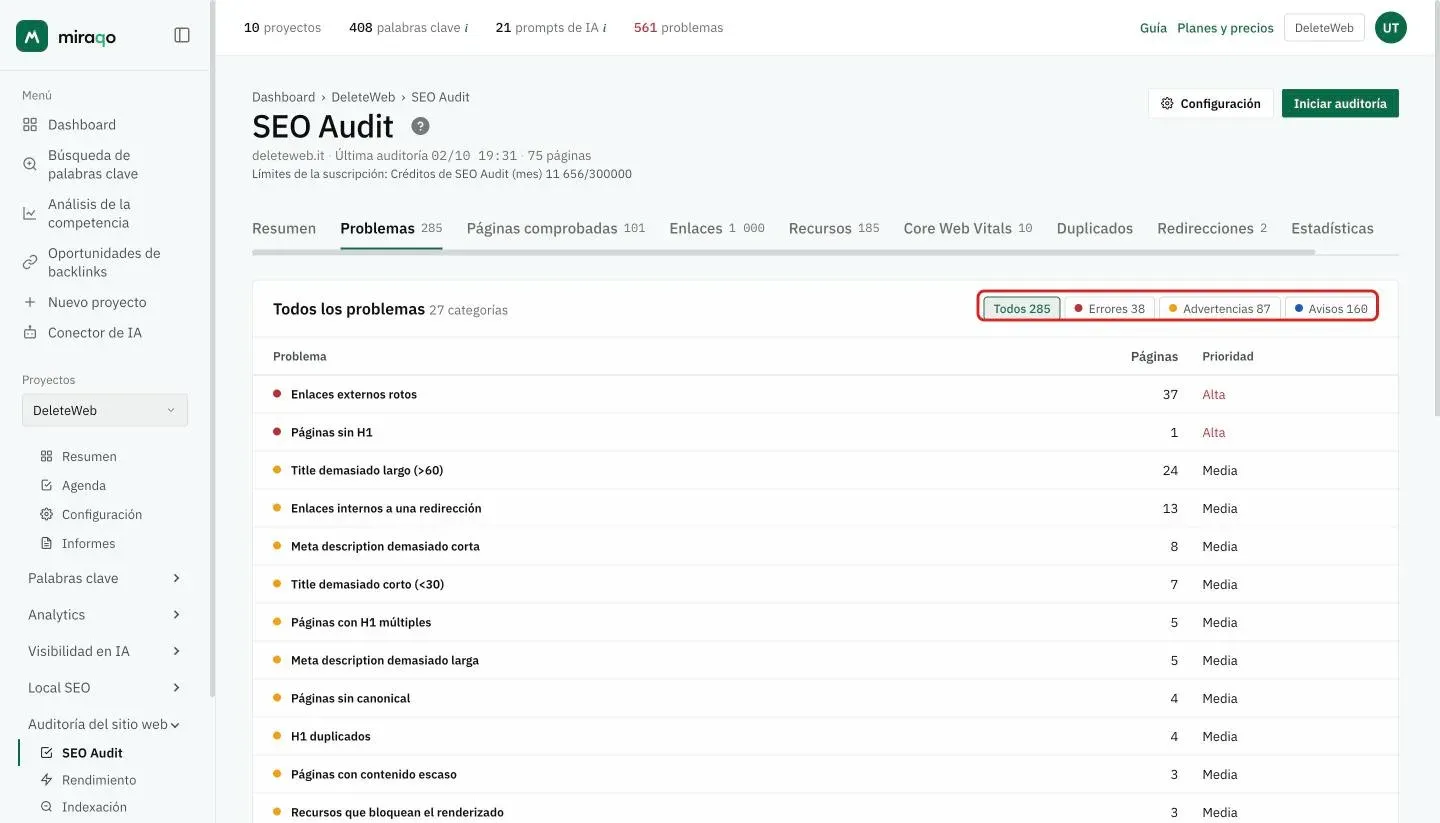Open the Core Web Vitals tab
This screenshot has height=823, width=1440.
[x=968, y=228]
